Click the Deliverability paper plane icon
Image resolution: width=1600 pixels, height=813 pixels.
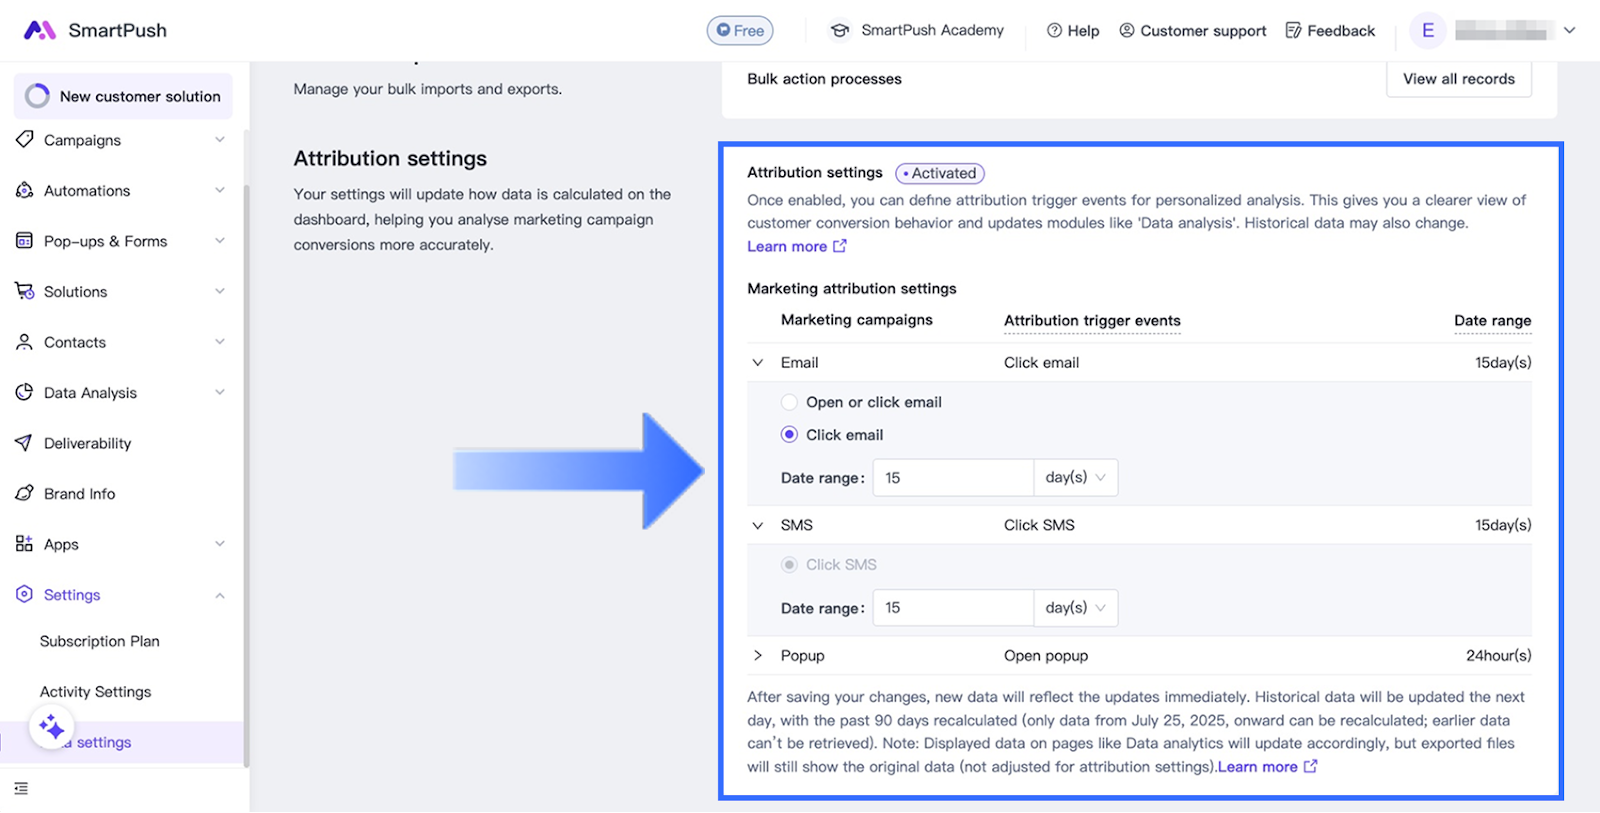(x=25, y=443)
